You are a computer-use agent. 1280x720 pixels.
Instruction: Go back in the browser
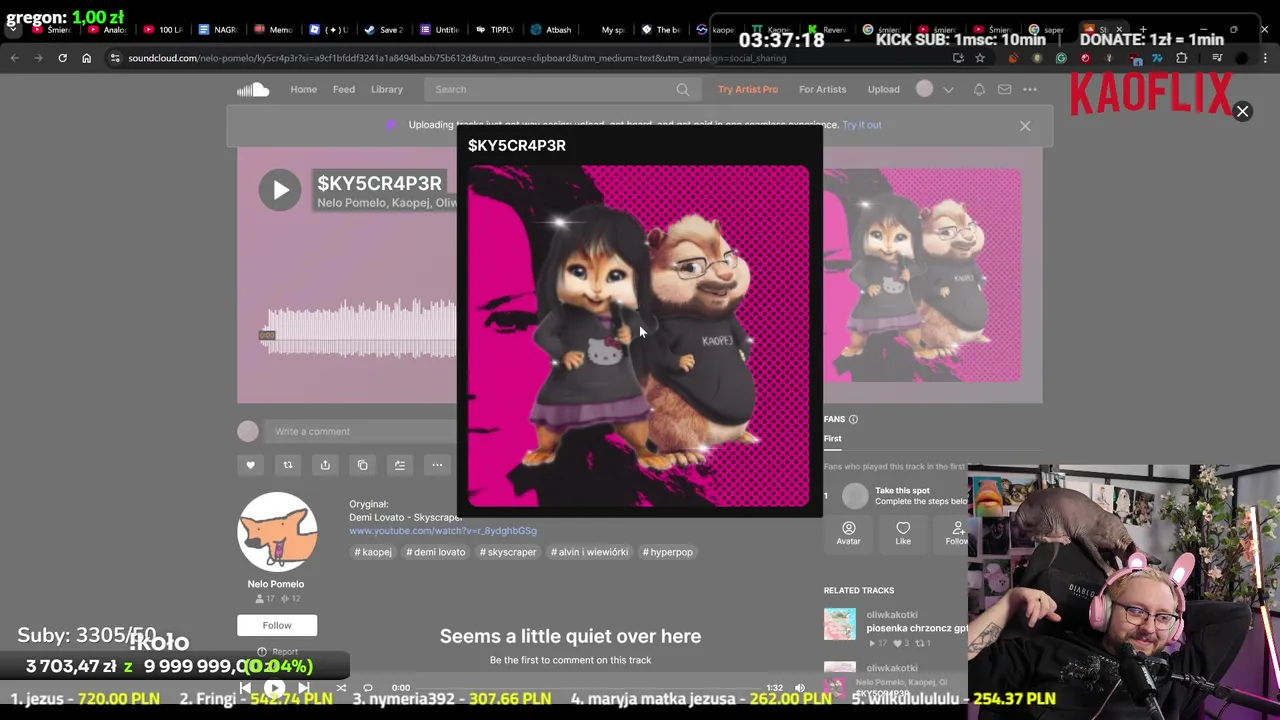coord(14,58)
